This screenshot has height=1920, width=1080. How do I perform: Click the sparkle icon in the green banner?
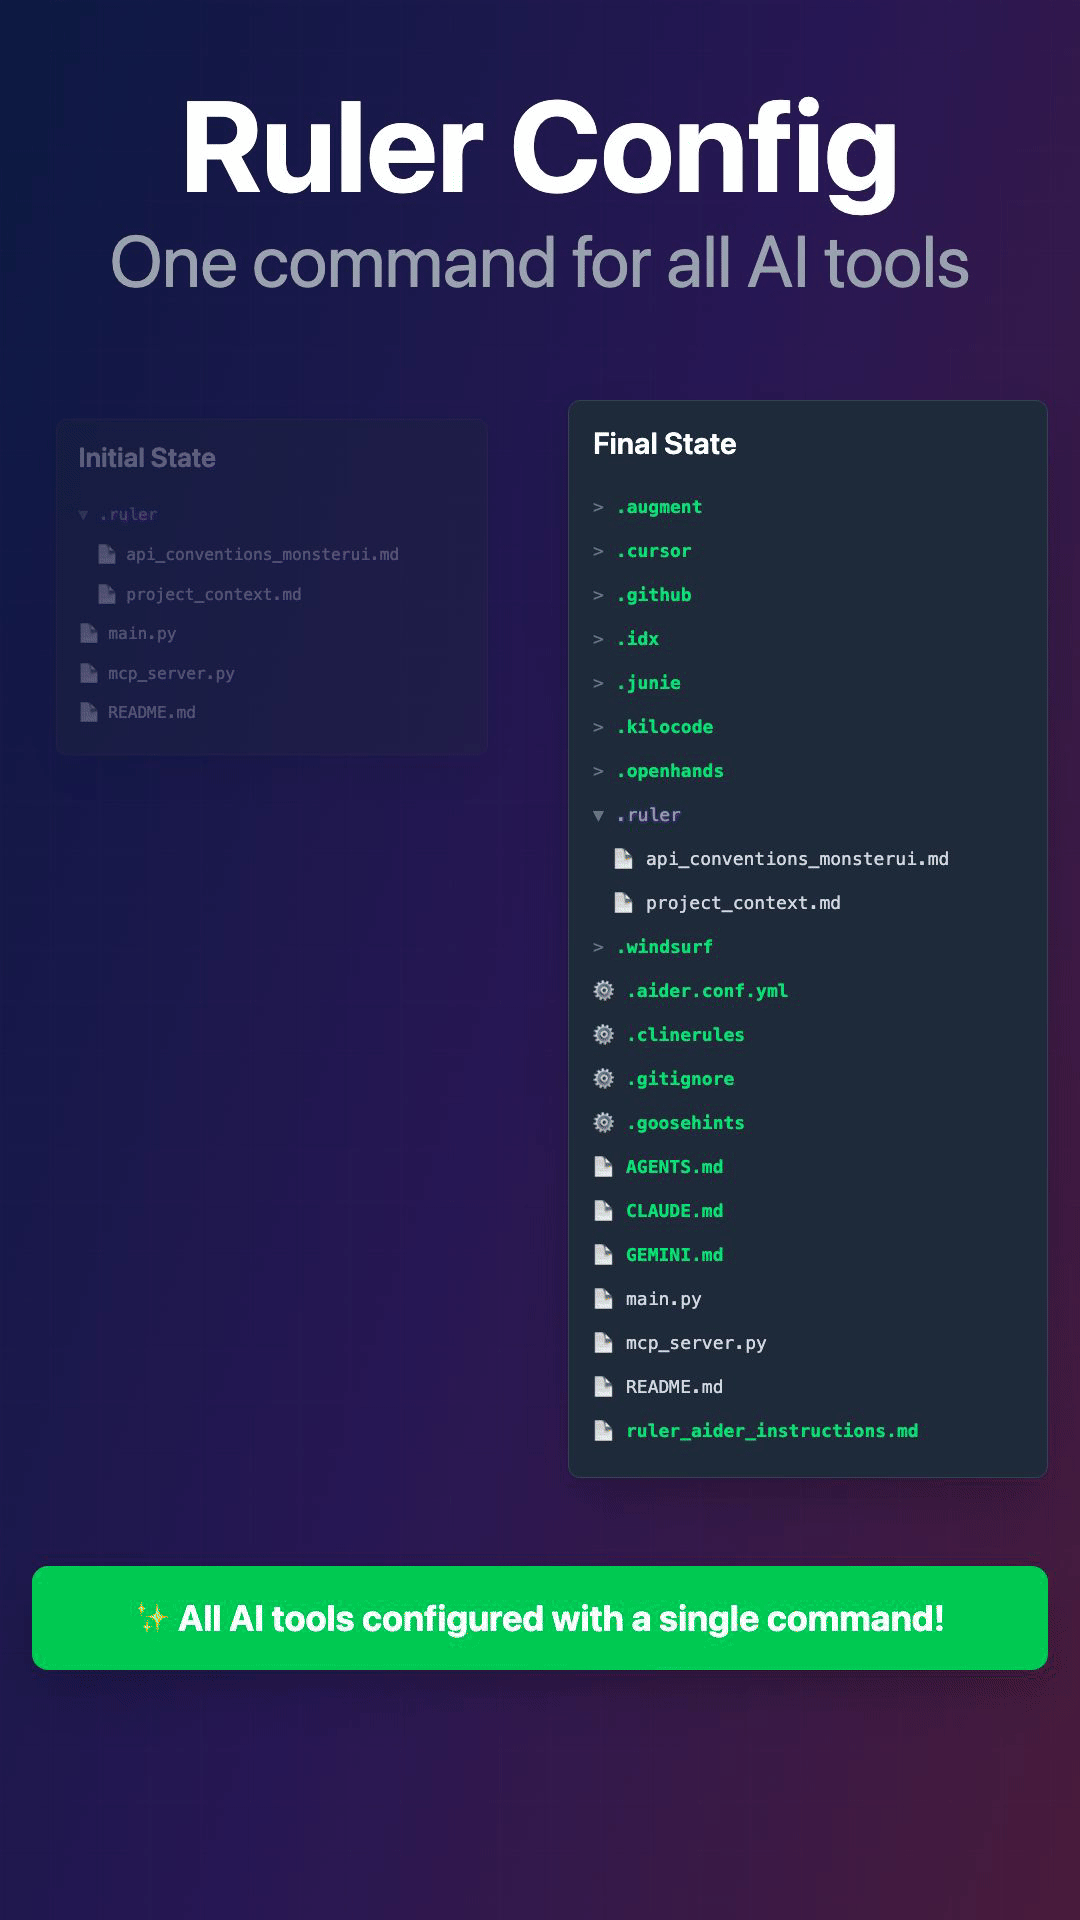153,1618
